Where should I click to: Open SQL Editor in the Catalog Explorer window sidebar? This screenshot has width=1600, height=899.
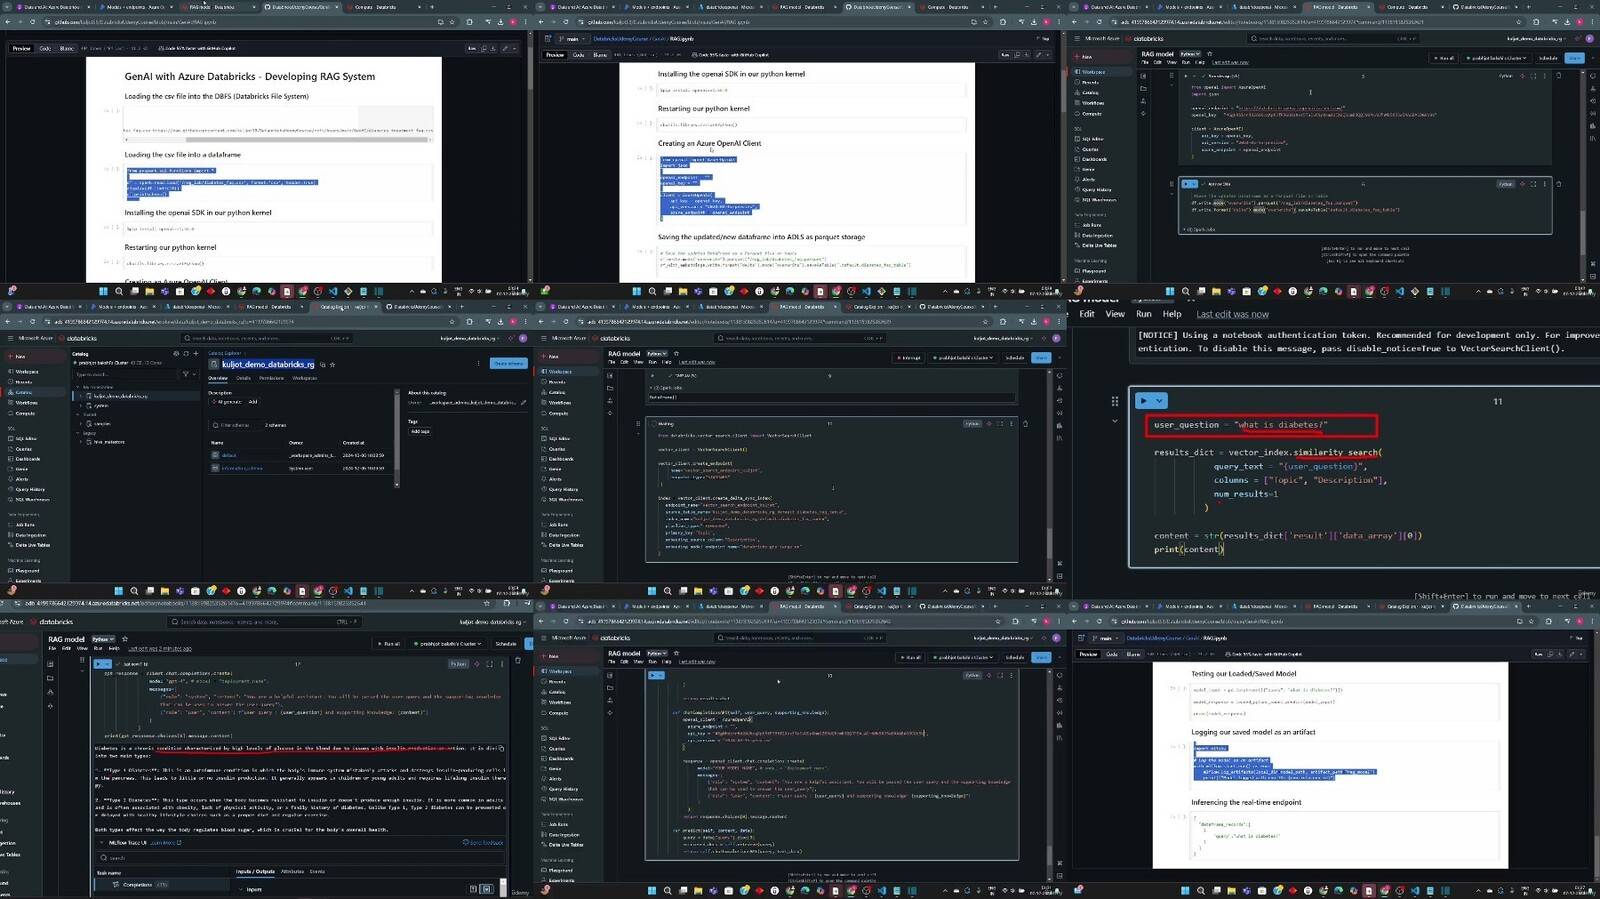tap(25, 438)
